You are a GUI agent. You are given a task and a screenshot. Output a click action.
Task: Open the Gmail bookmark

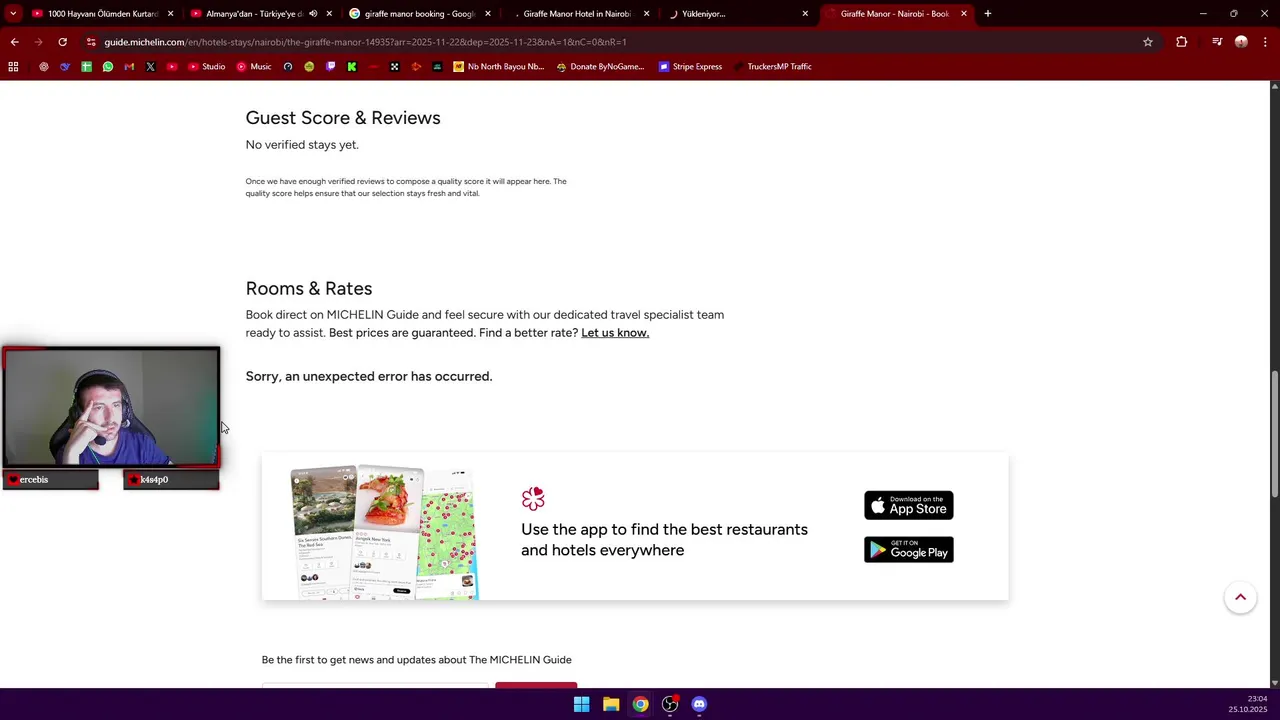coord(129,66)
